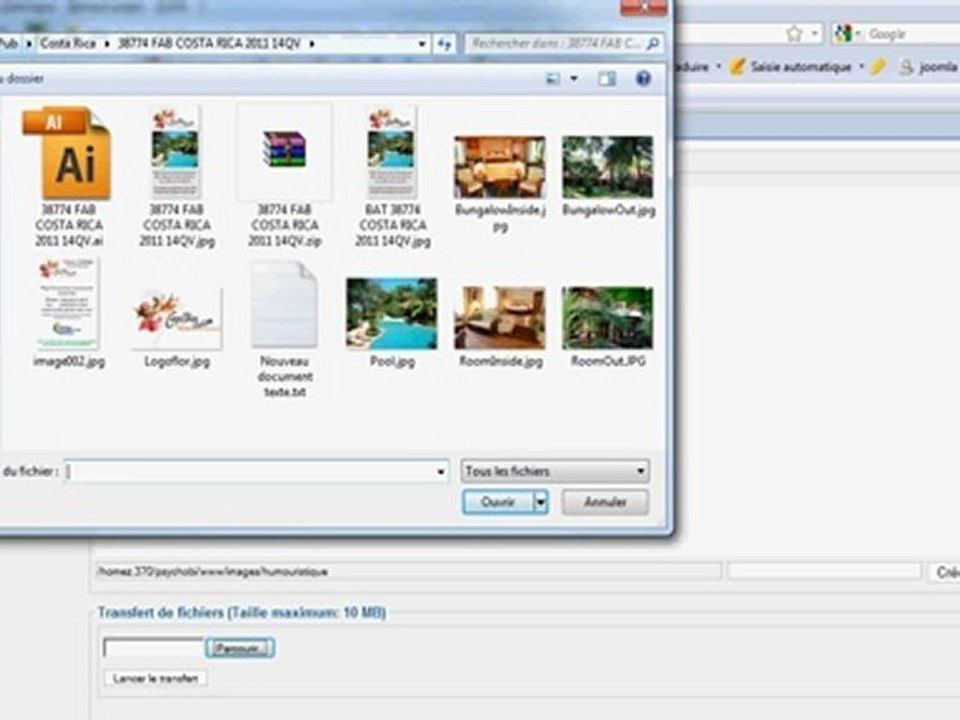
Task: Click the change view icon
Action: [553, 78]
